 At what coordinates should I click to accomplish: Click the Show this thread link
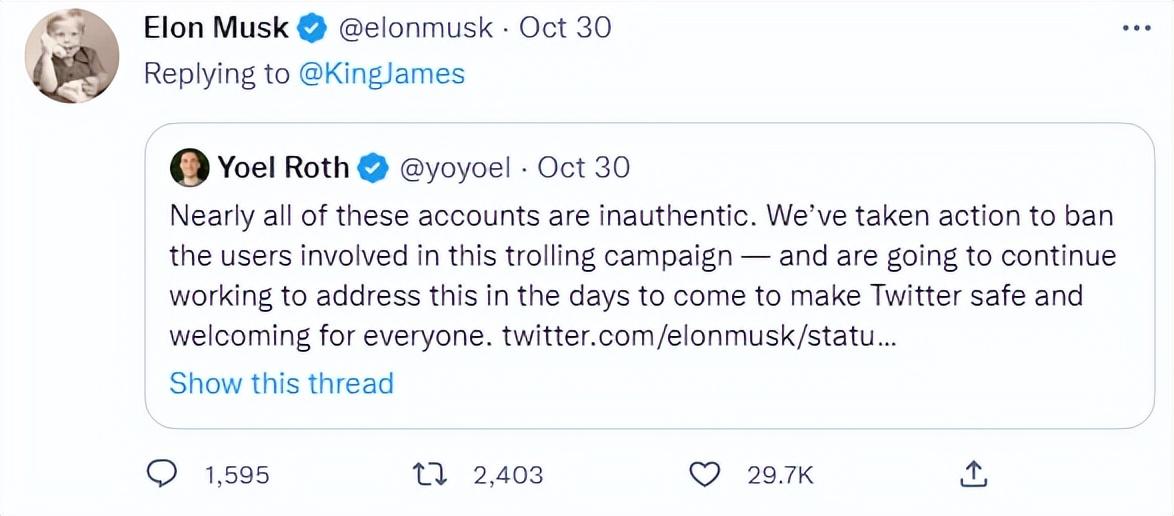click(281, 383)
